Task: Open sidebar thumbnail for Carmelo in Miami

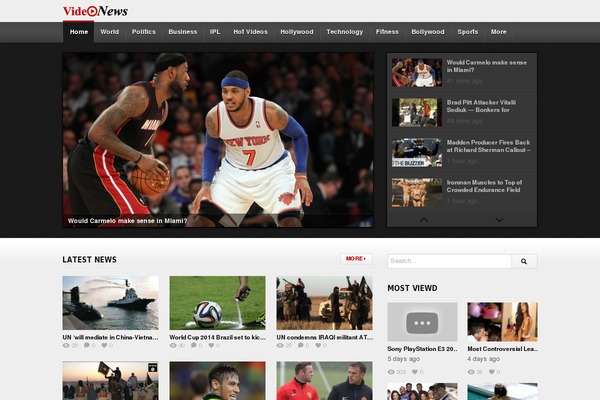Action: pyautogui.click(x=417, y=72)
